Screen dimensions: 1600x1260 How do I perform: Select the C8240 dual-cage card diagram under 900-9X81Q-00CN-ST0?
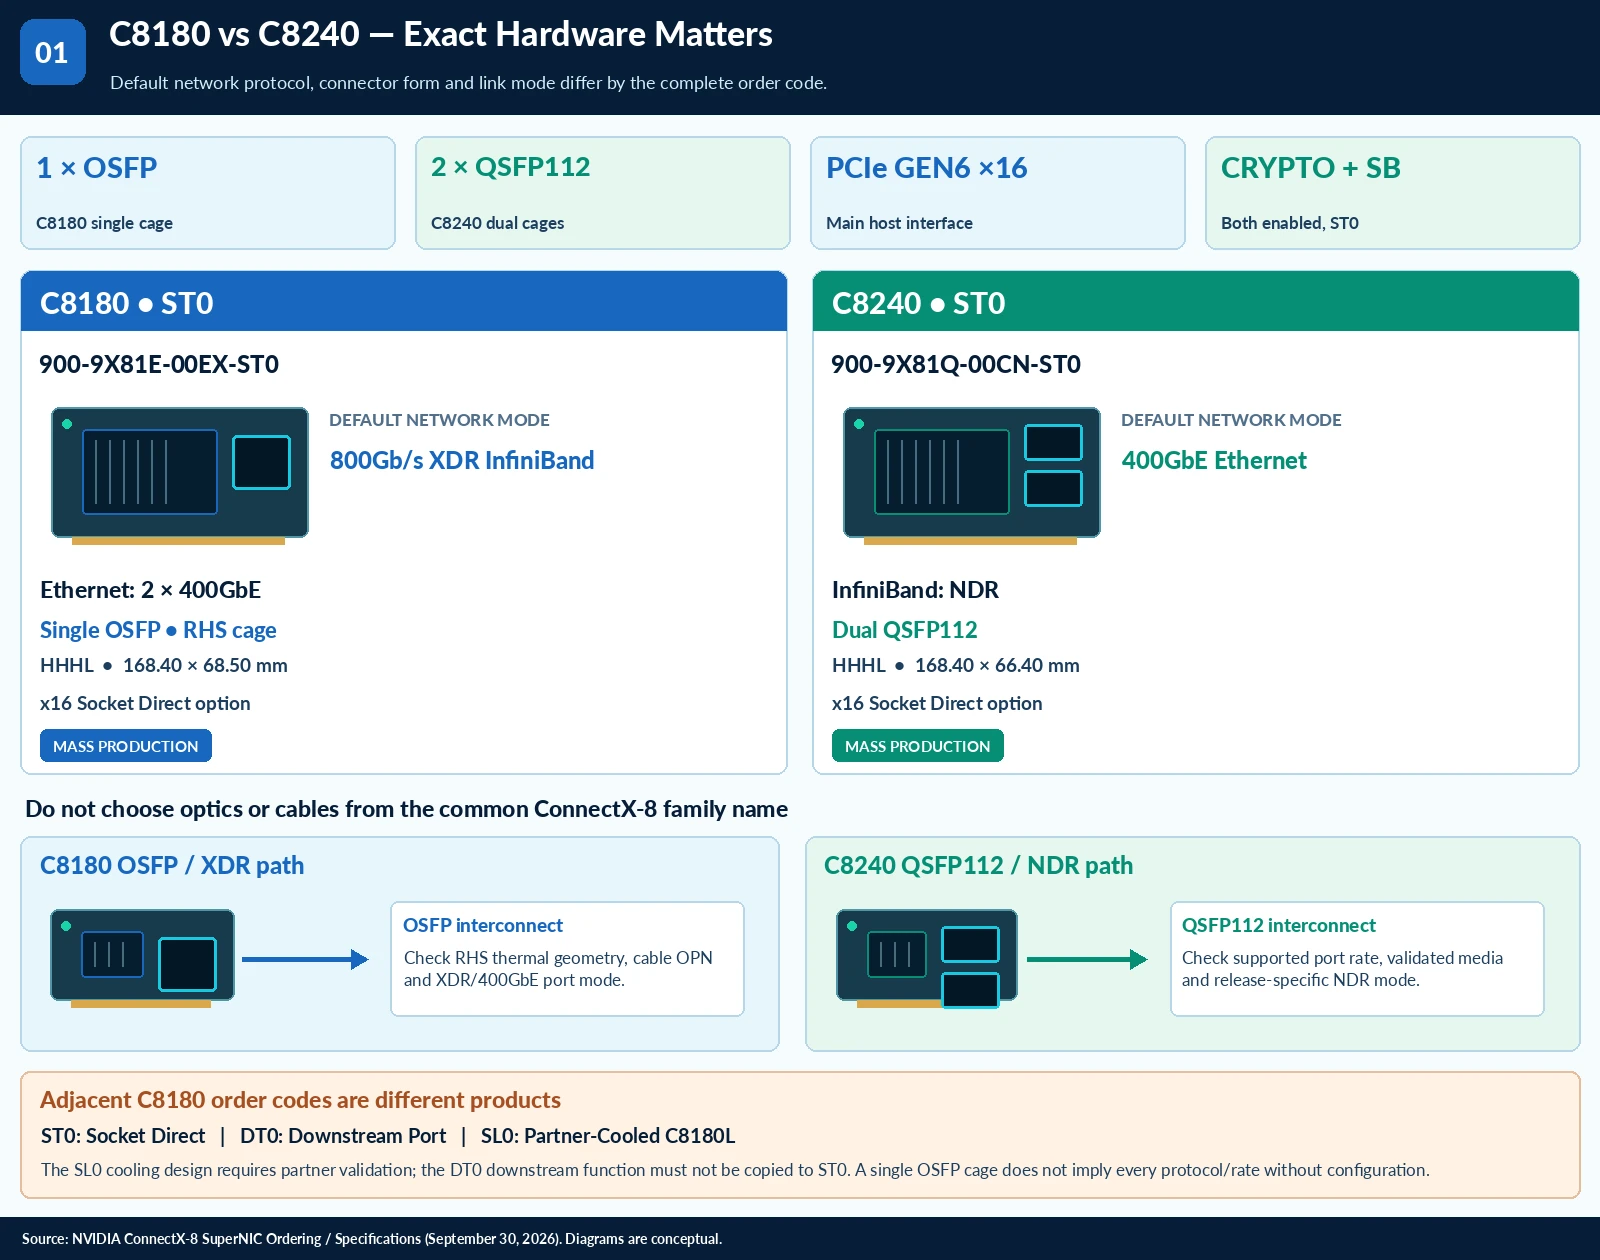pyautogui.click(x=972, y=475)
